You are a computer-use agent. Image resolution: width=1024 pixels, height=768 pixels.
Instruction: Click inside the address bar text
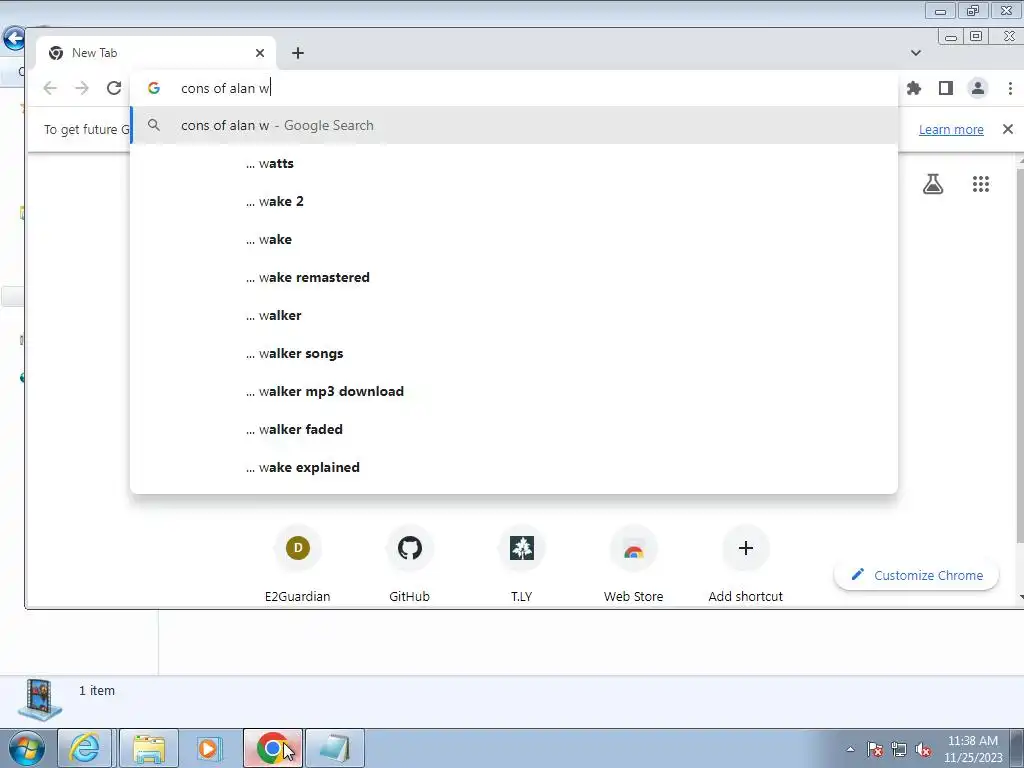click(225, 88)
